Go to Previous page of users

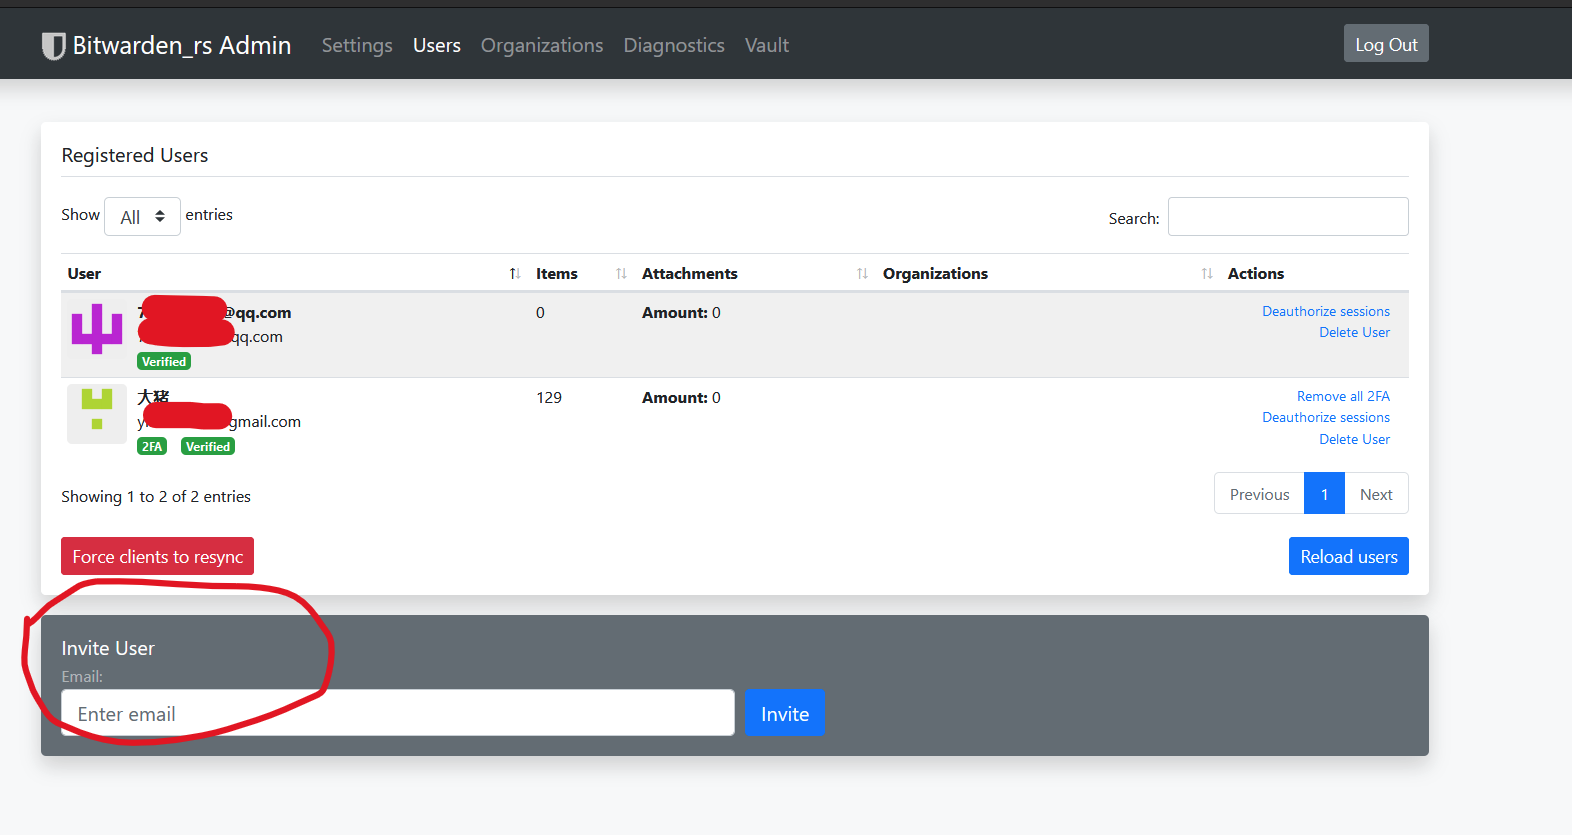pos(1259,494)
